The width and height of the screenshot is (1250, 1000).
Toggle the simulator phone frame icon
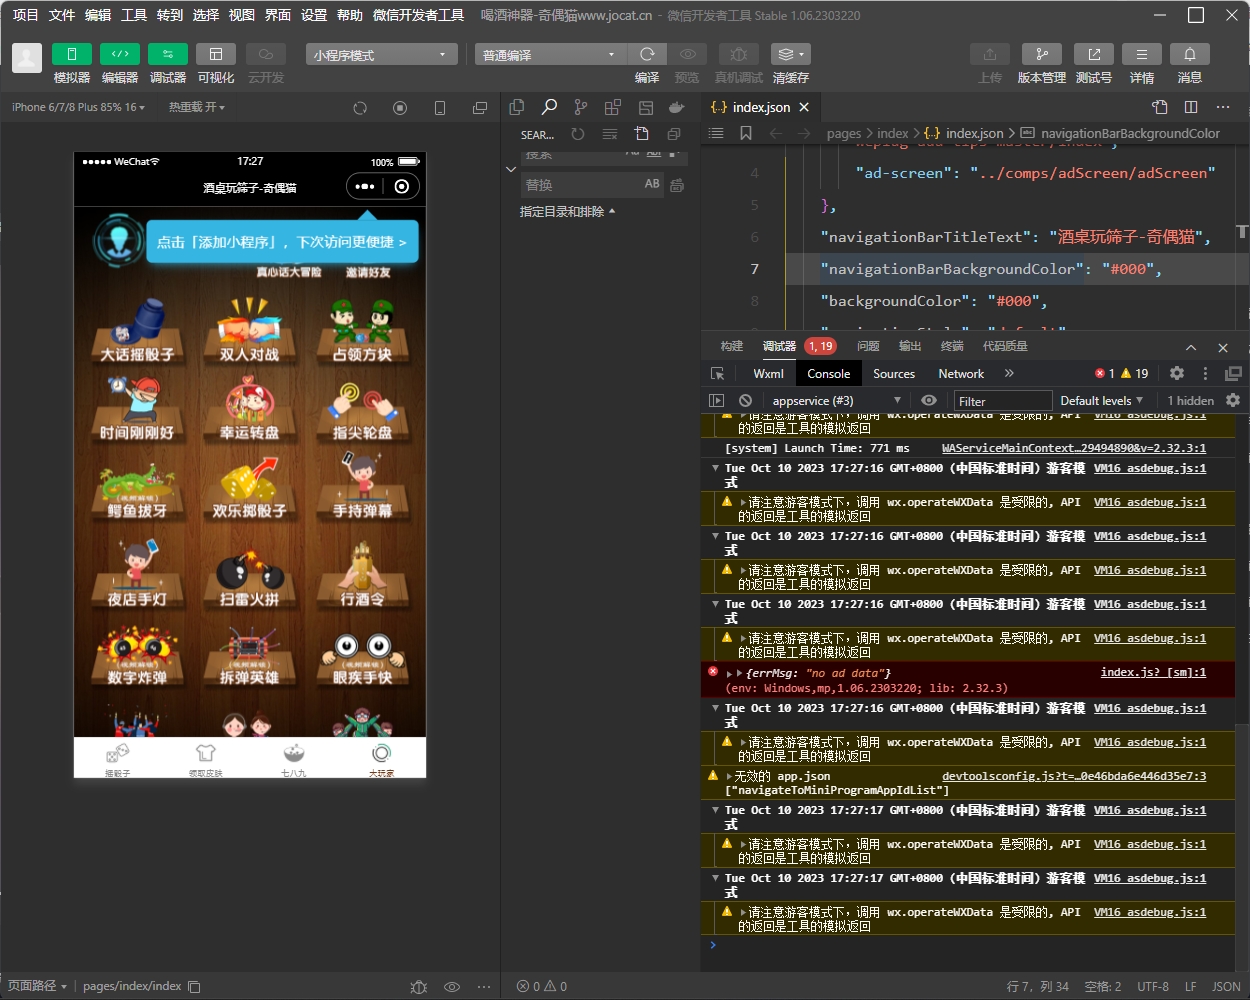[x=440, y=108]
